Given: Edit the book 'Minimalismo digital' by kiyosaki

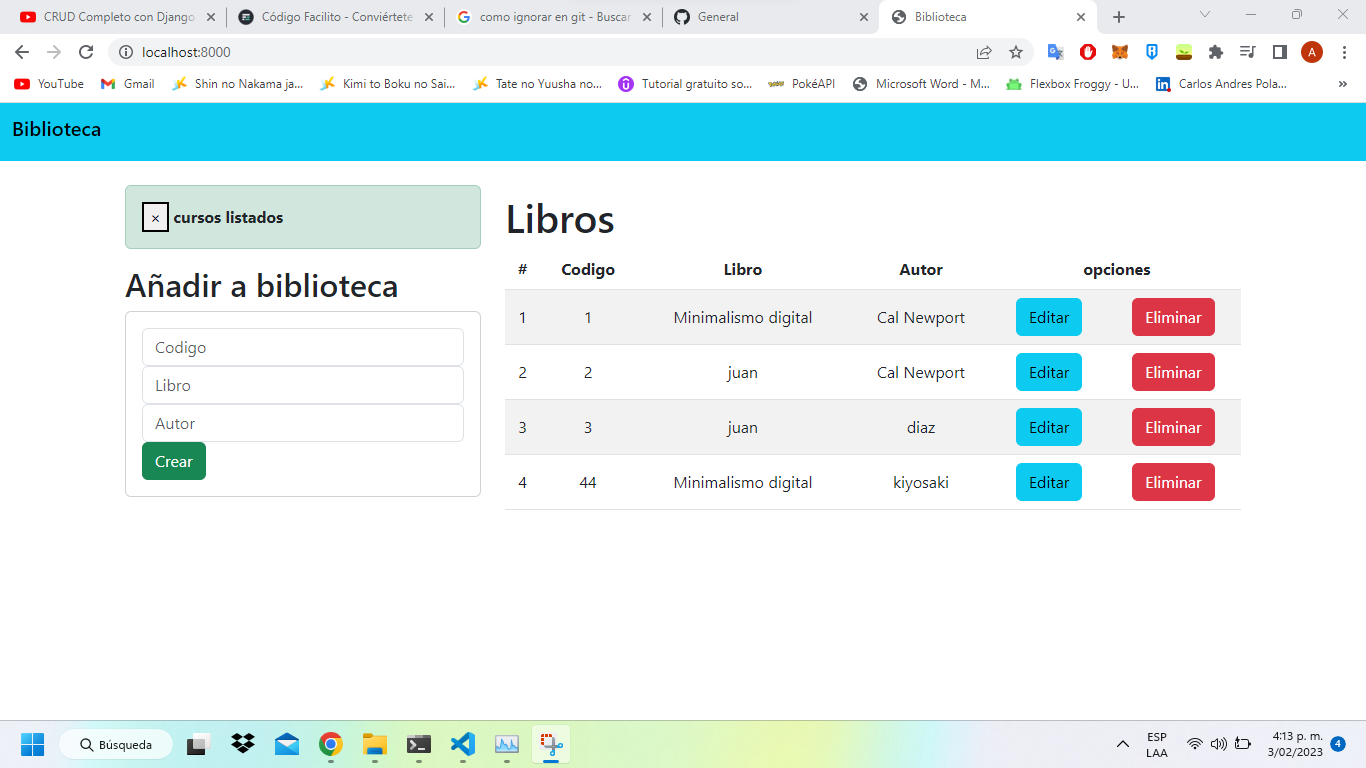Looking at the screenshot, I should [1048, 482].
